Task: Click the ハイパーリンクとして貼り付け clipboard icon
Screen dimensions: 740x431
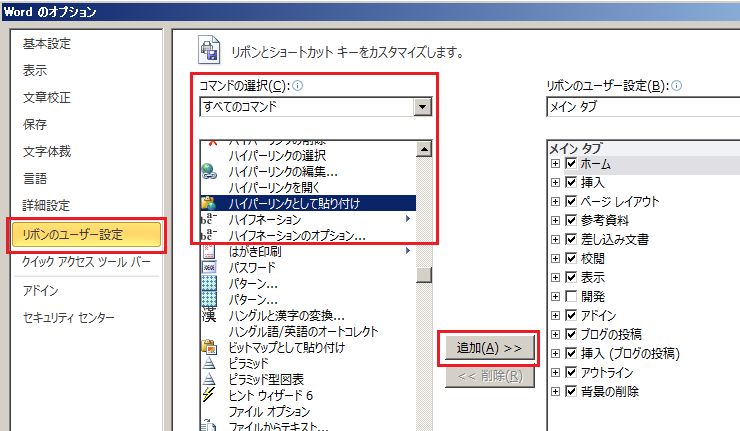Action: pos(209,203)
